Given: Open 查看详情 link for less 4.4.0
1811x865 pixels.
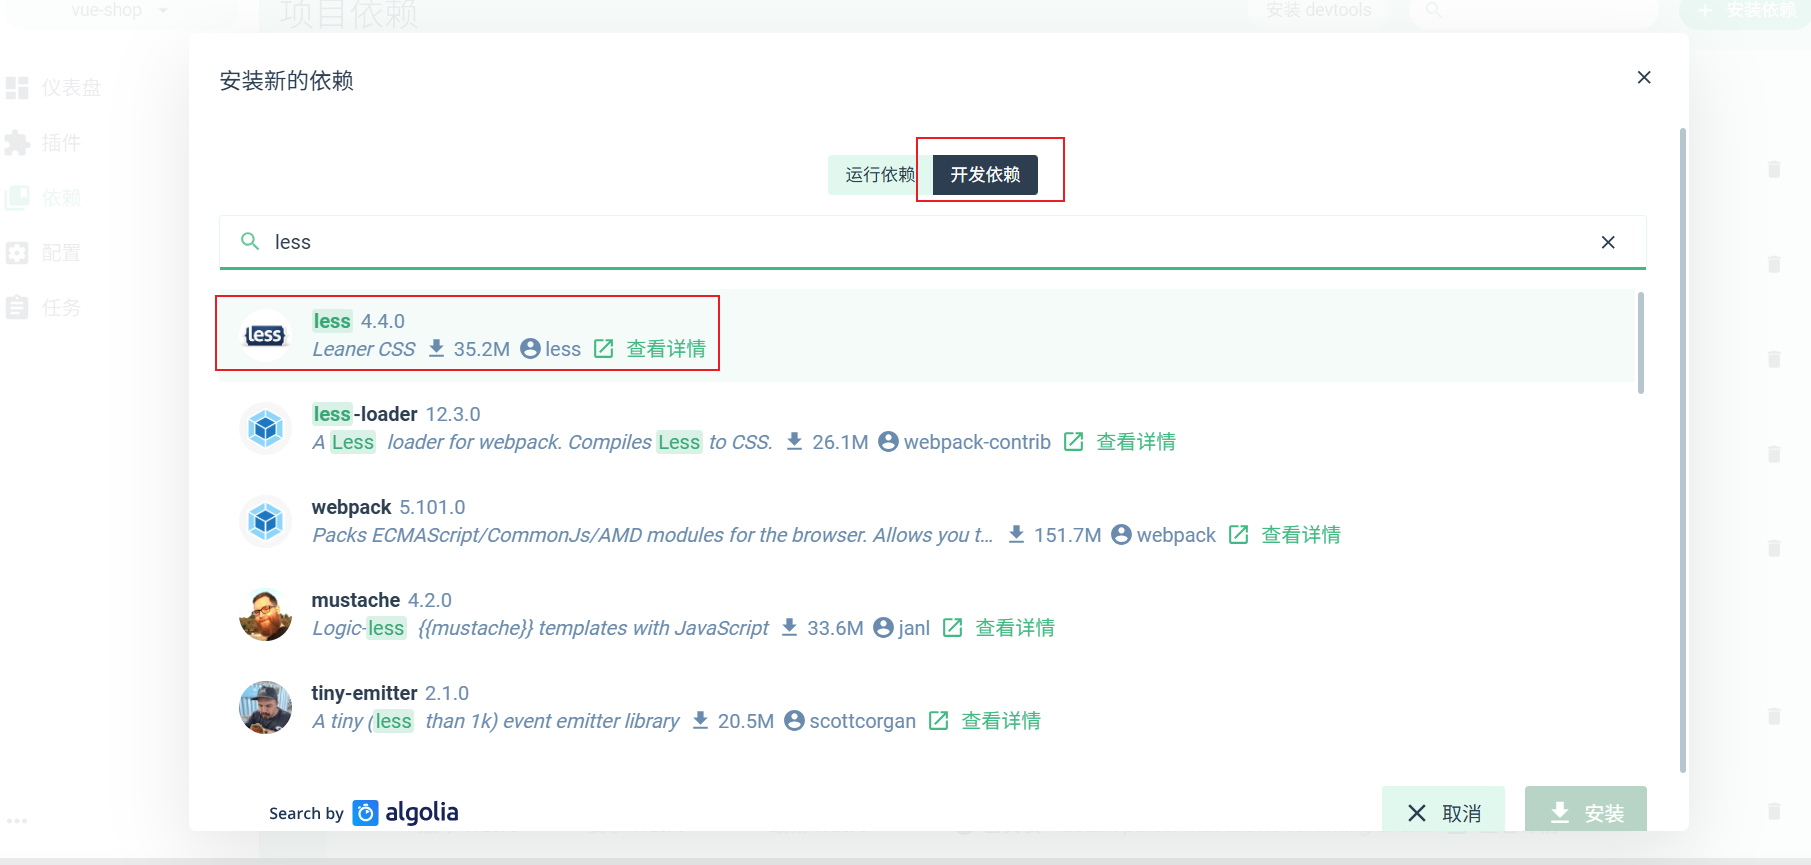Looking at the screenshot, I should point(666,349).
